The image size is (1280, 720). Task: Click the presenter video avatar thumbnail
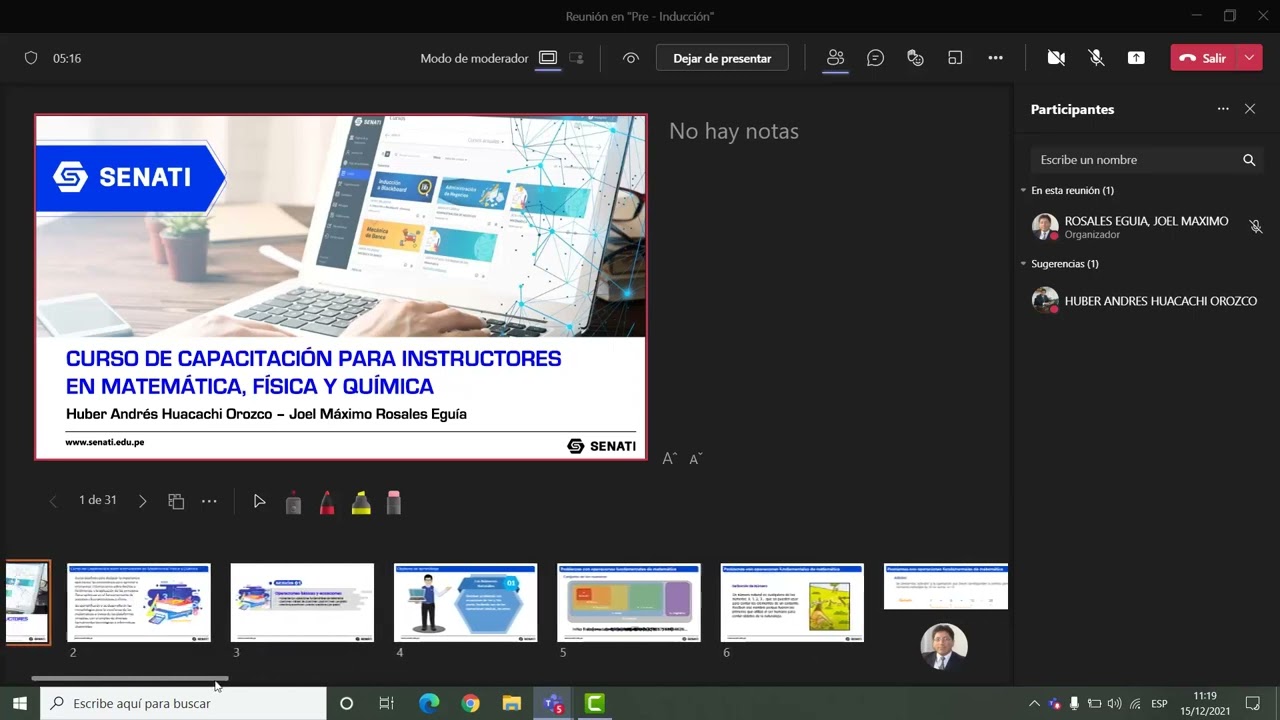[944, 647]
